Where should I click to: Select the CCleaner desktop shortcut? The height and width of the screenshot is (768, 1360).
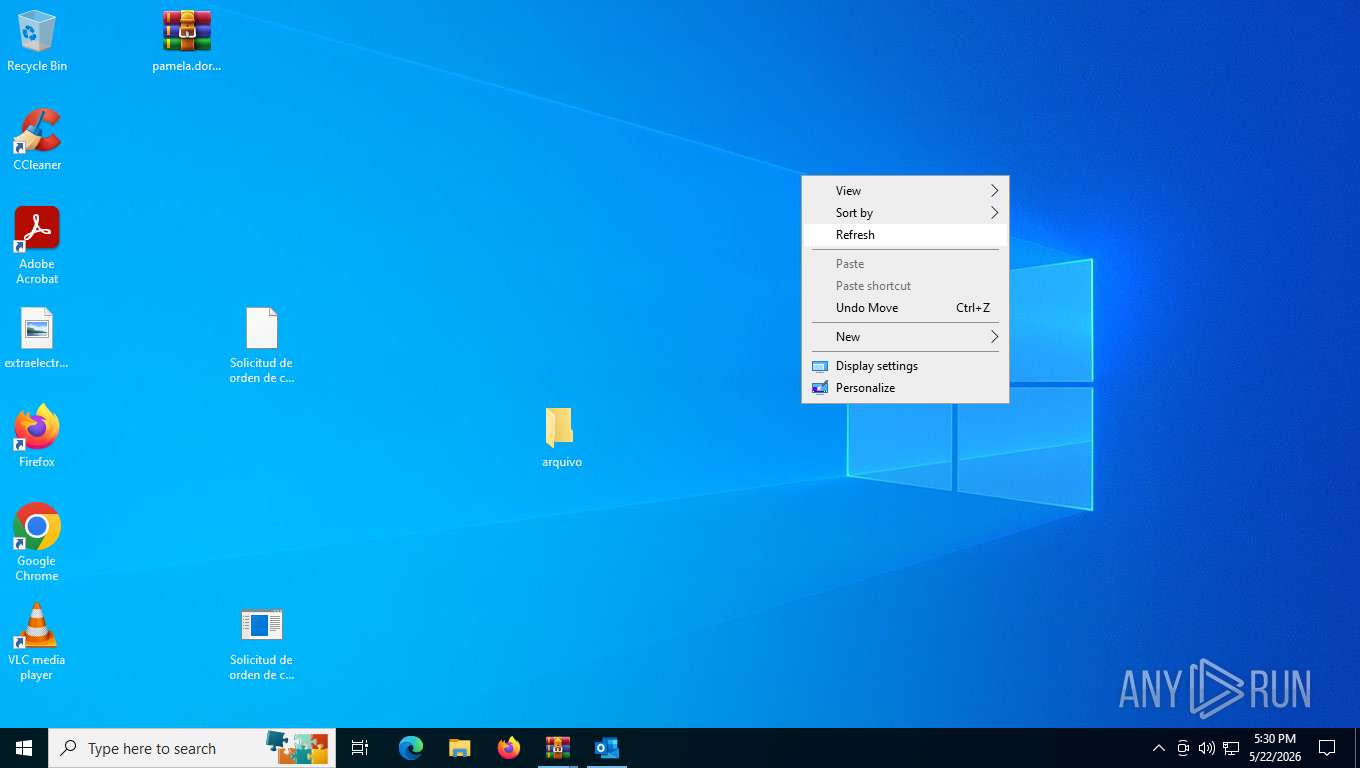[x=37, y=140]
